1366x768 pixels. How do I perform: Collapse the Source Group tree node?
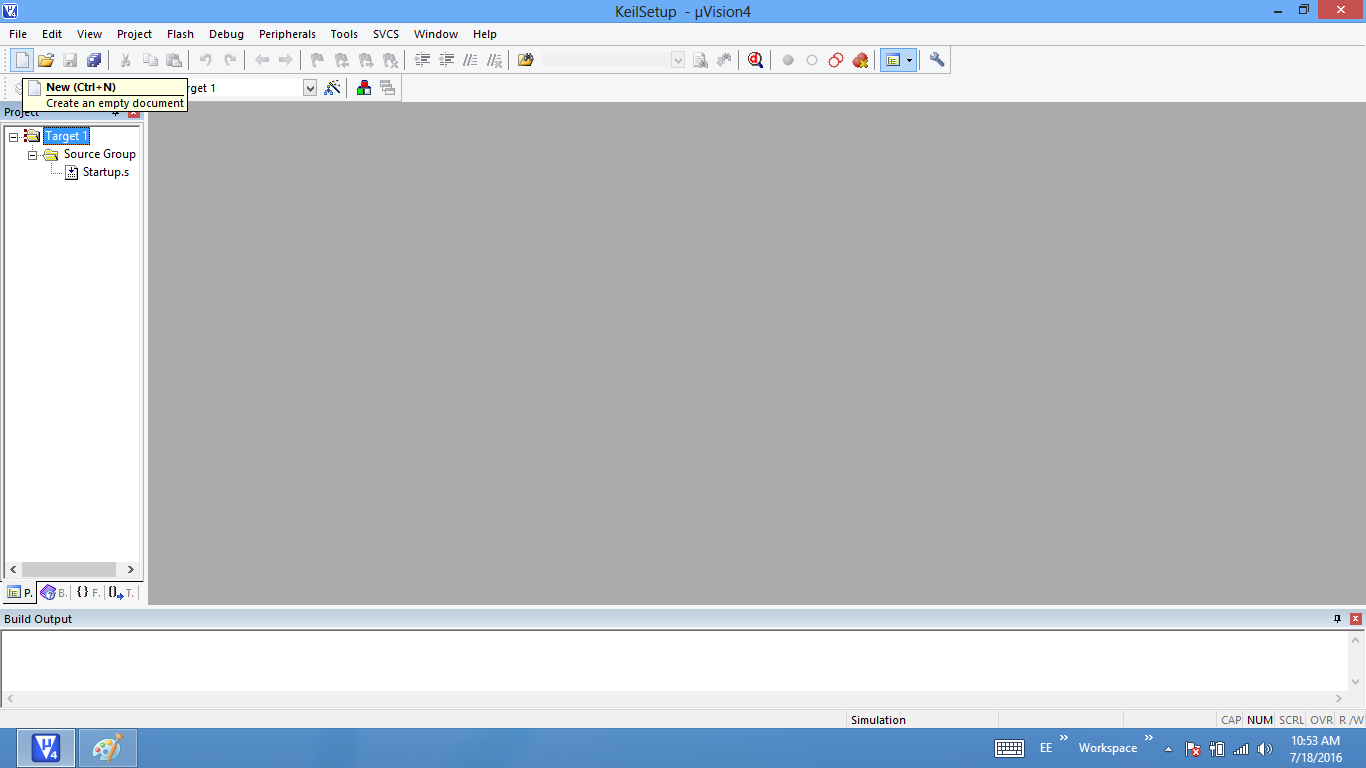(33, 154)
